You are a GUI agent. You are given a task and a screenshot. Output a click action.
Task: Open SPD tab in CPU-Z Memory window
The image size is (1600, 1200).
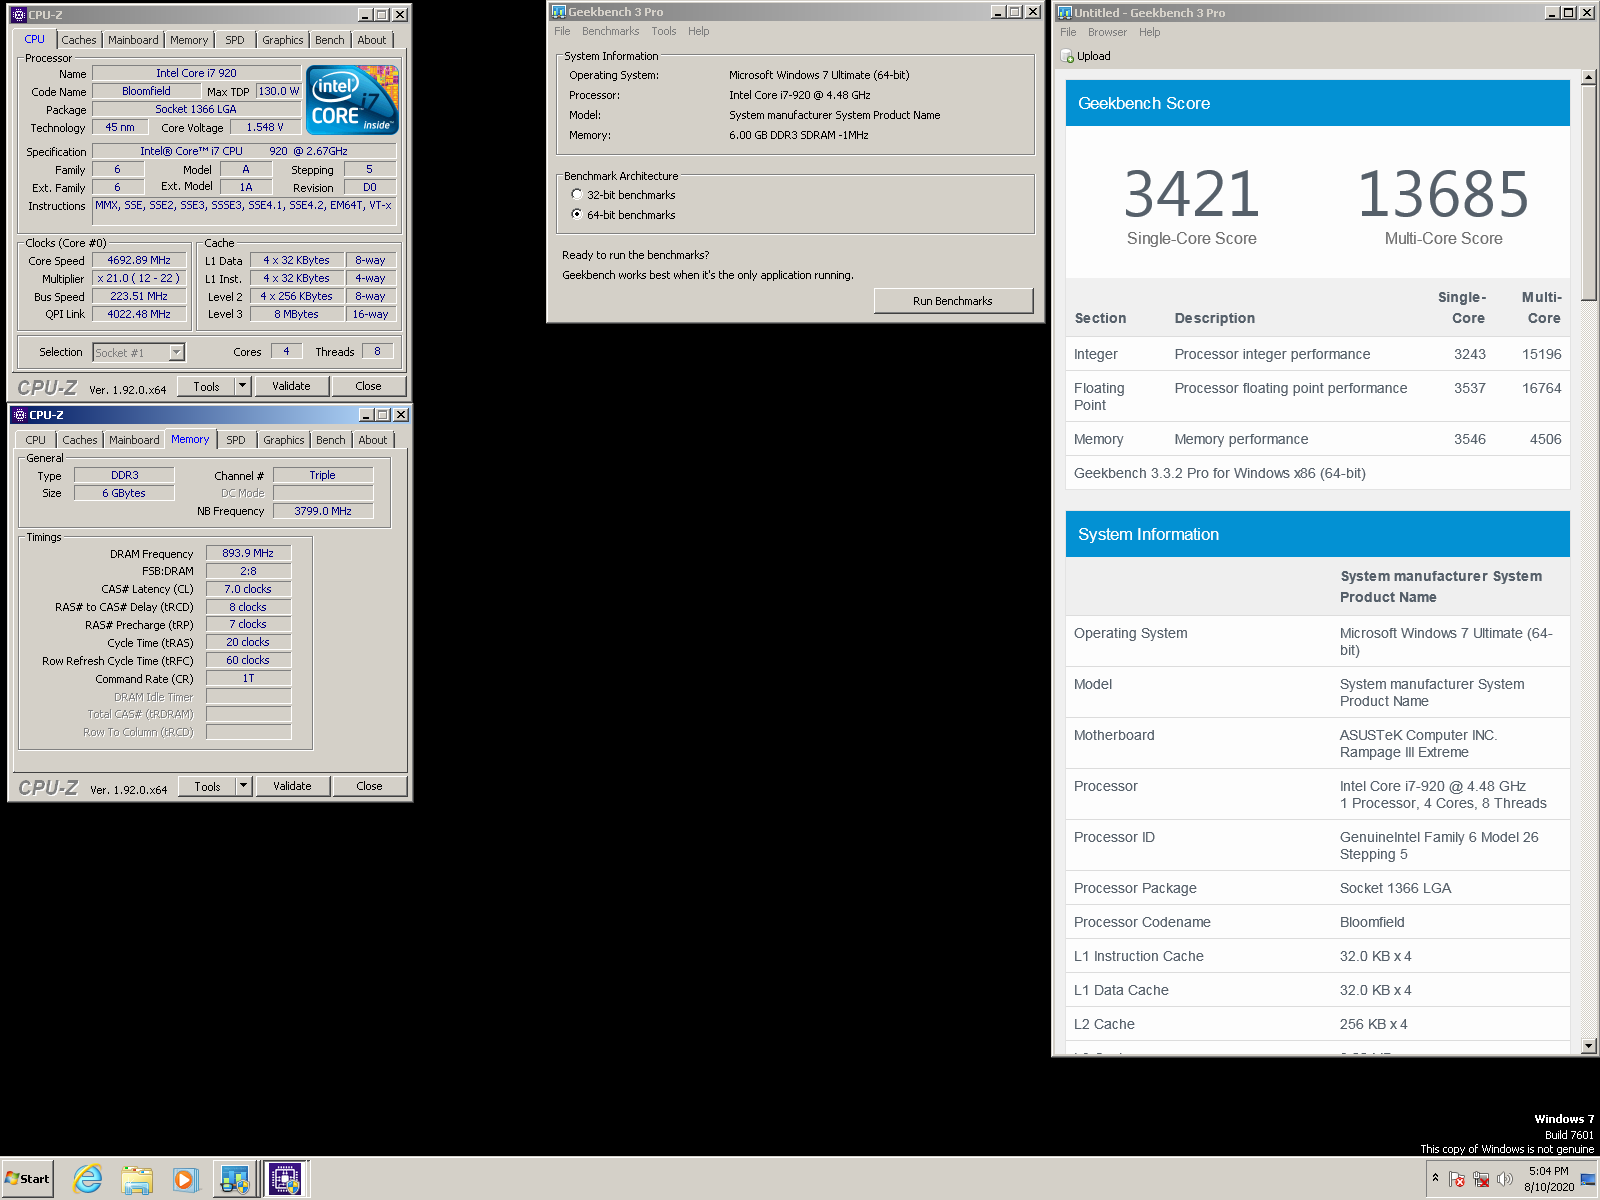(236, 440)
